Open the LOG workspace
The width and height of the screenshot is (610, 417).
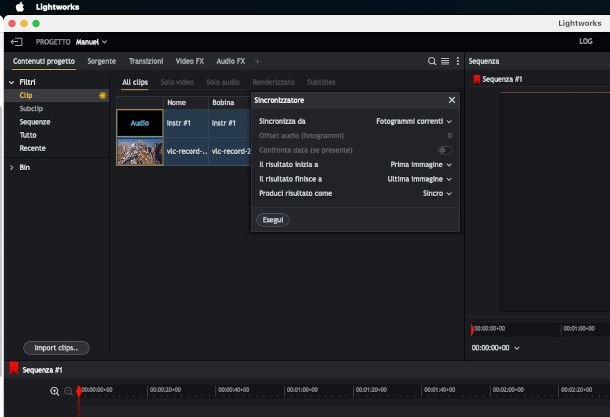click(585, 41)
